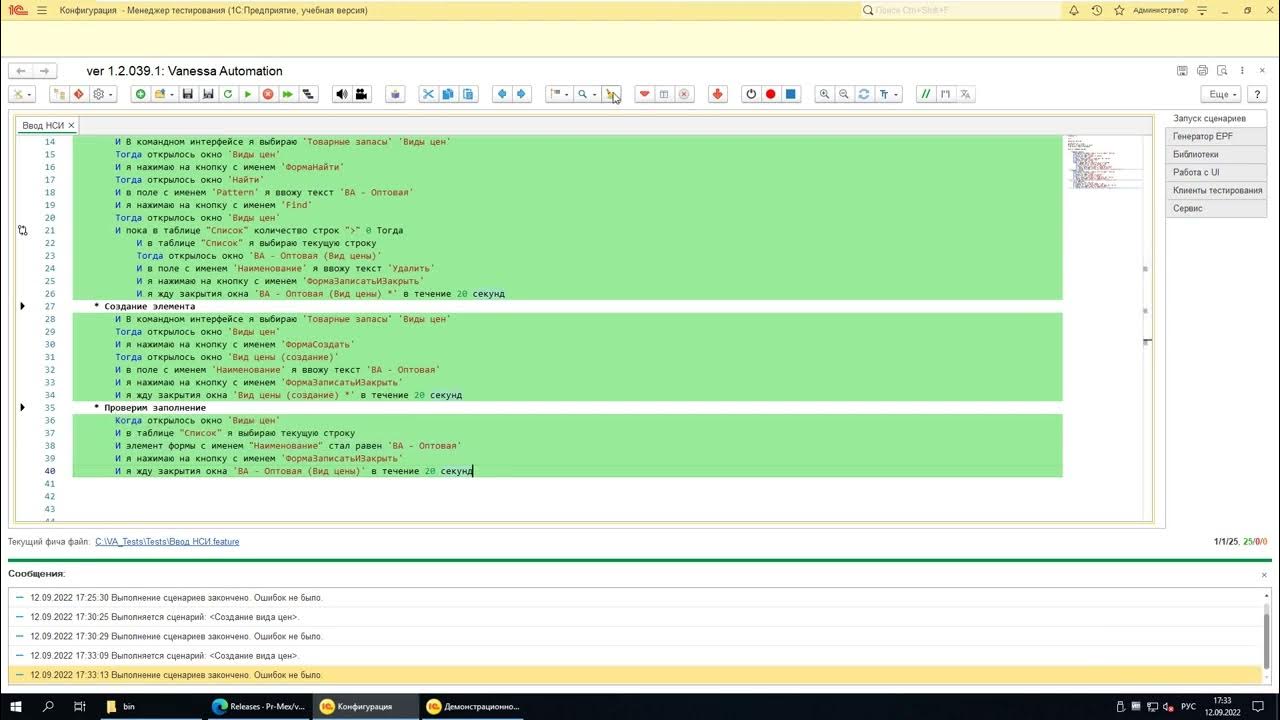Open the Клиенты тестирования tab
1280x720 pixels.
(x=1217, y=190)
